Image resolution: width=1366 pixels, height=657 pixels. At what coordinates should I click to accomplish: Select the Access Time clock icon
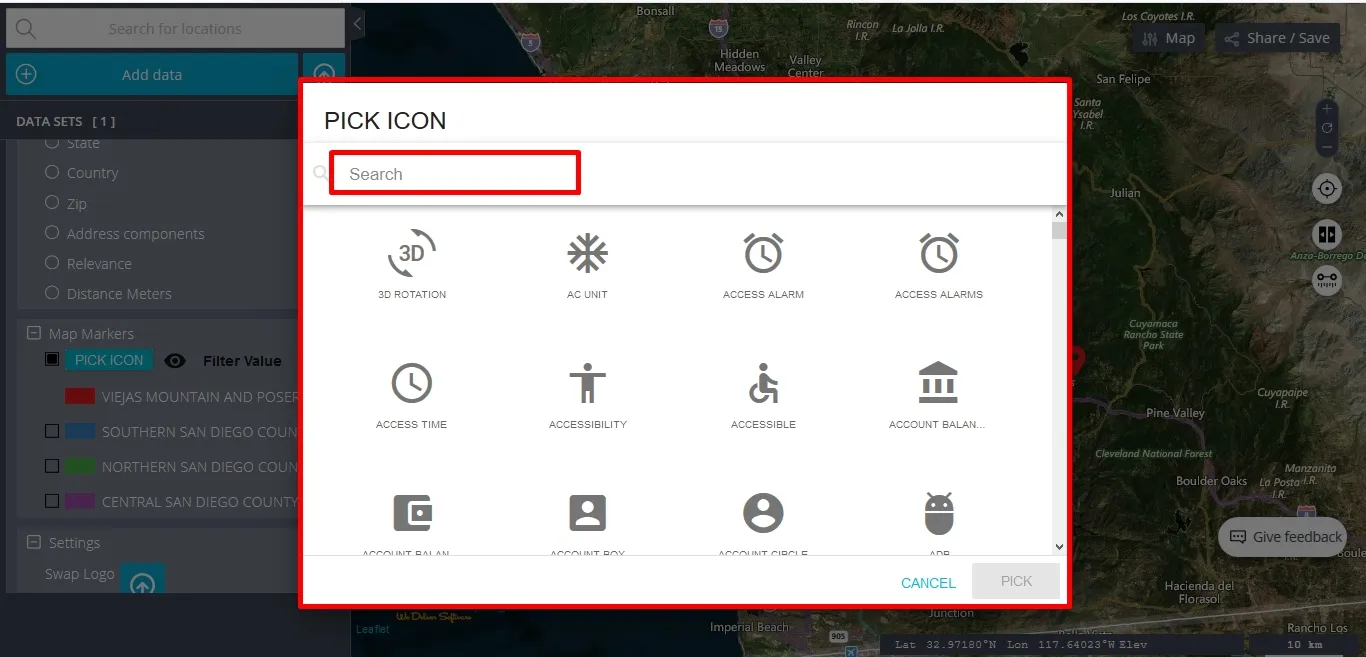click(x=412, y=384)
